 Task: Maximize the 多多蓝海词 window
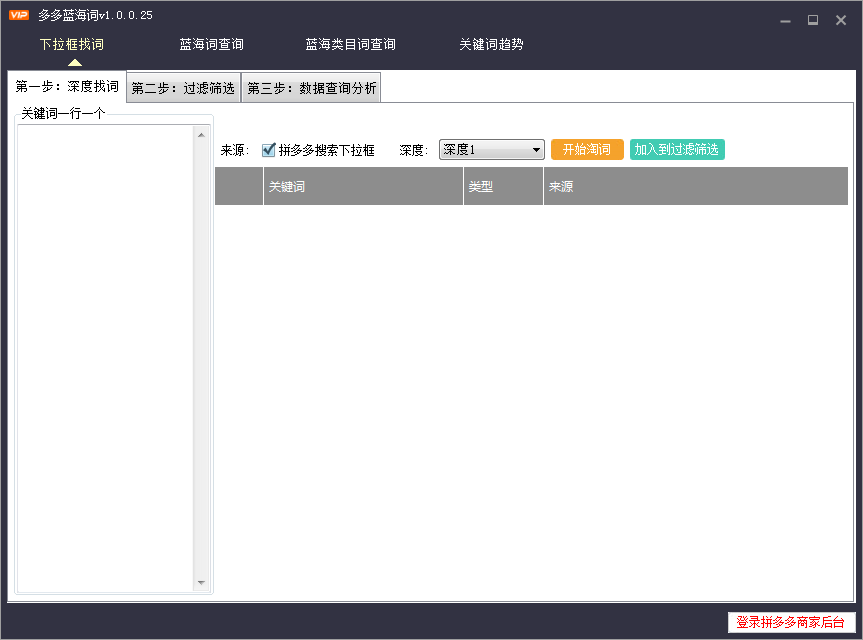point(813,20)
